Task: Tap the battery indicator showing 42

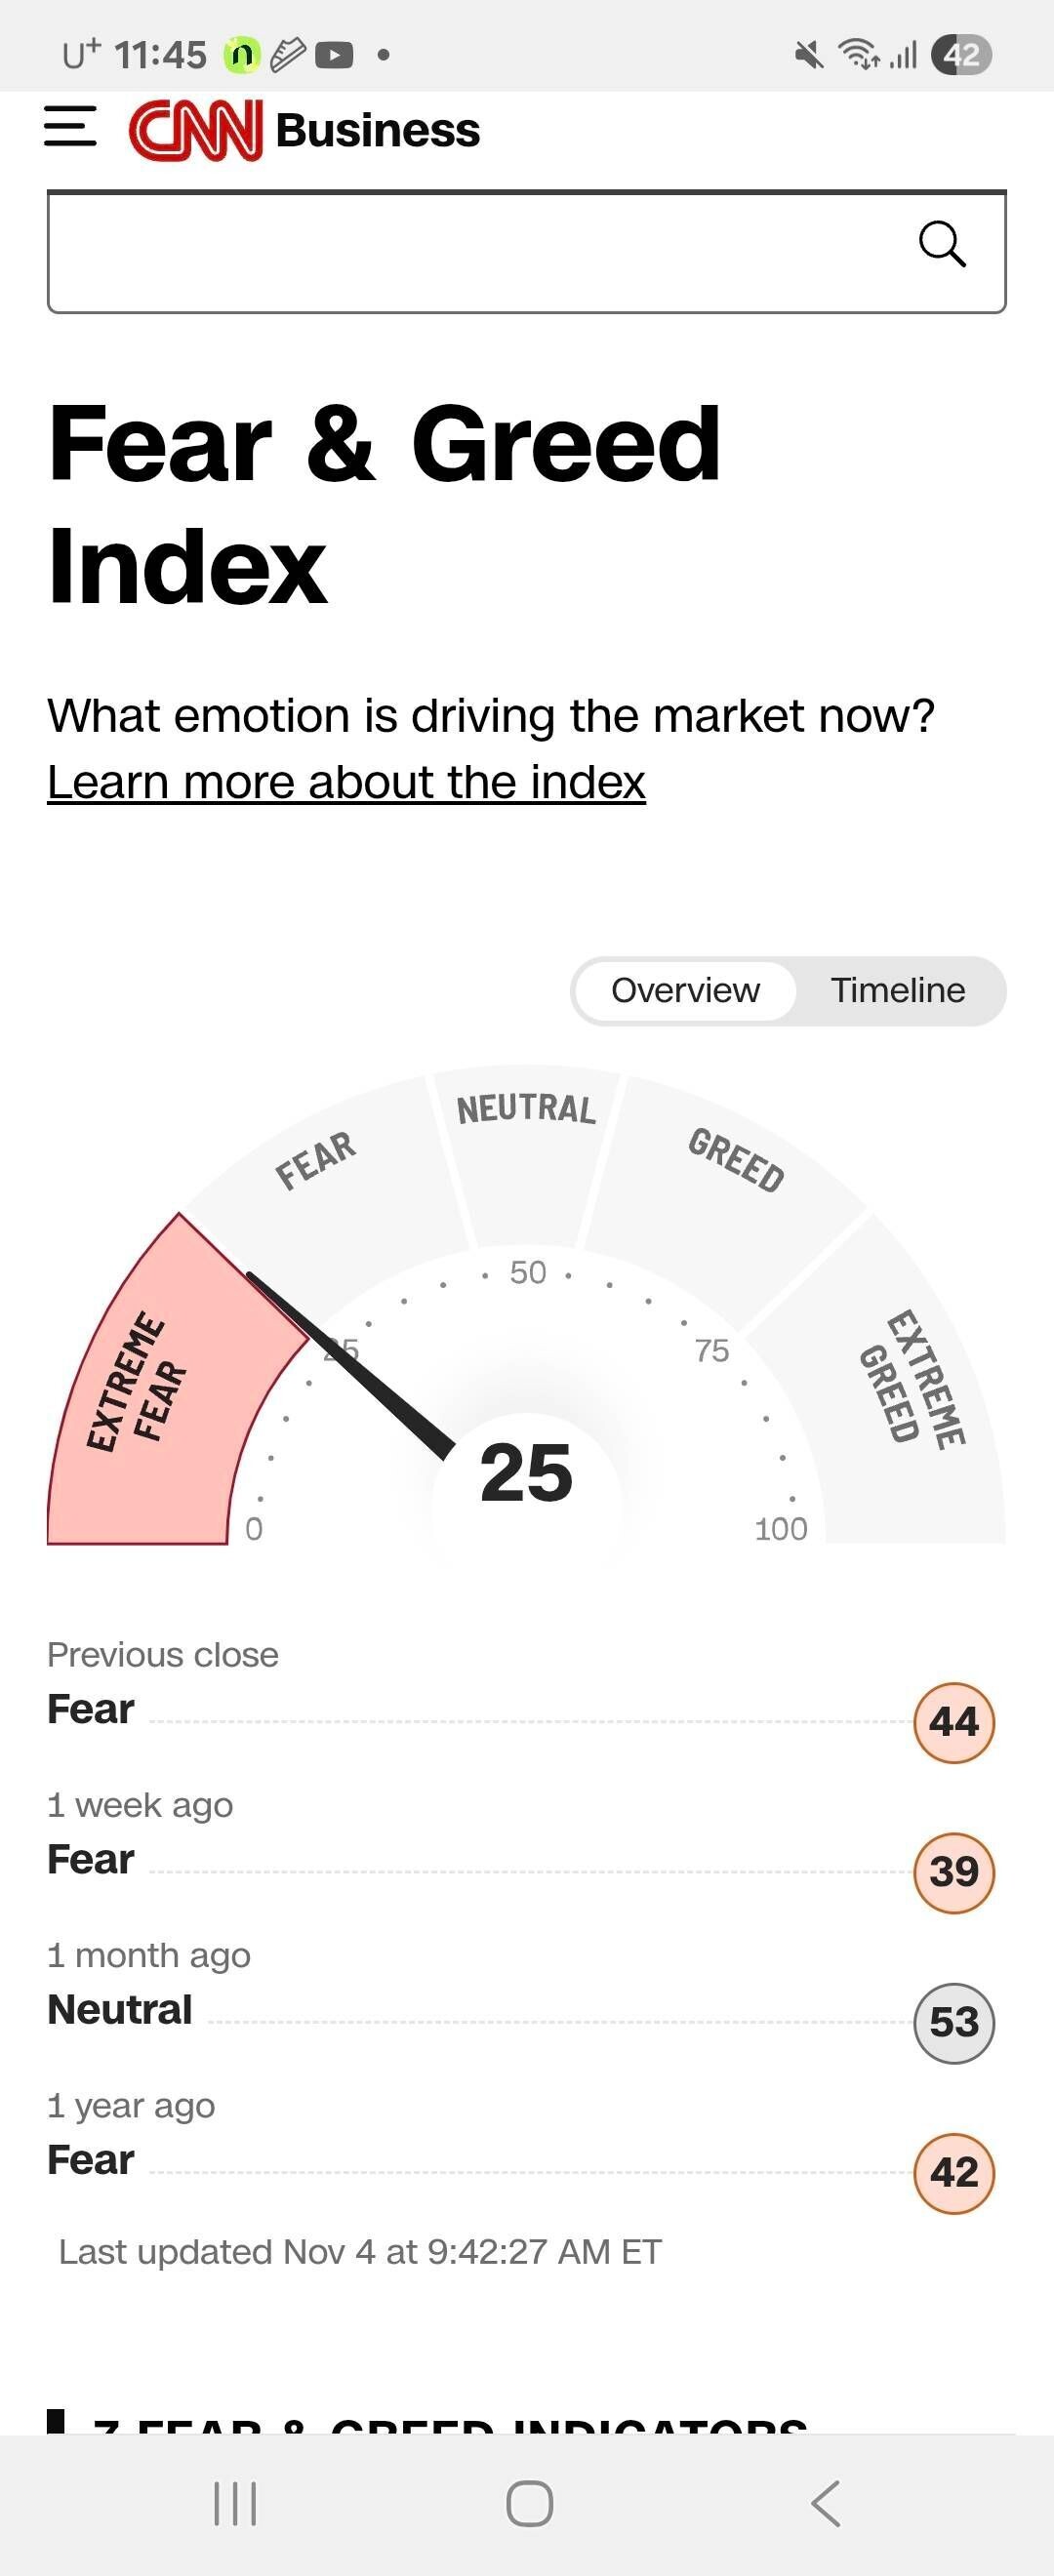Action: coord(960,55)
